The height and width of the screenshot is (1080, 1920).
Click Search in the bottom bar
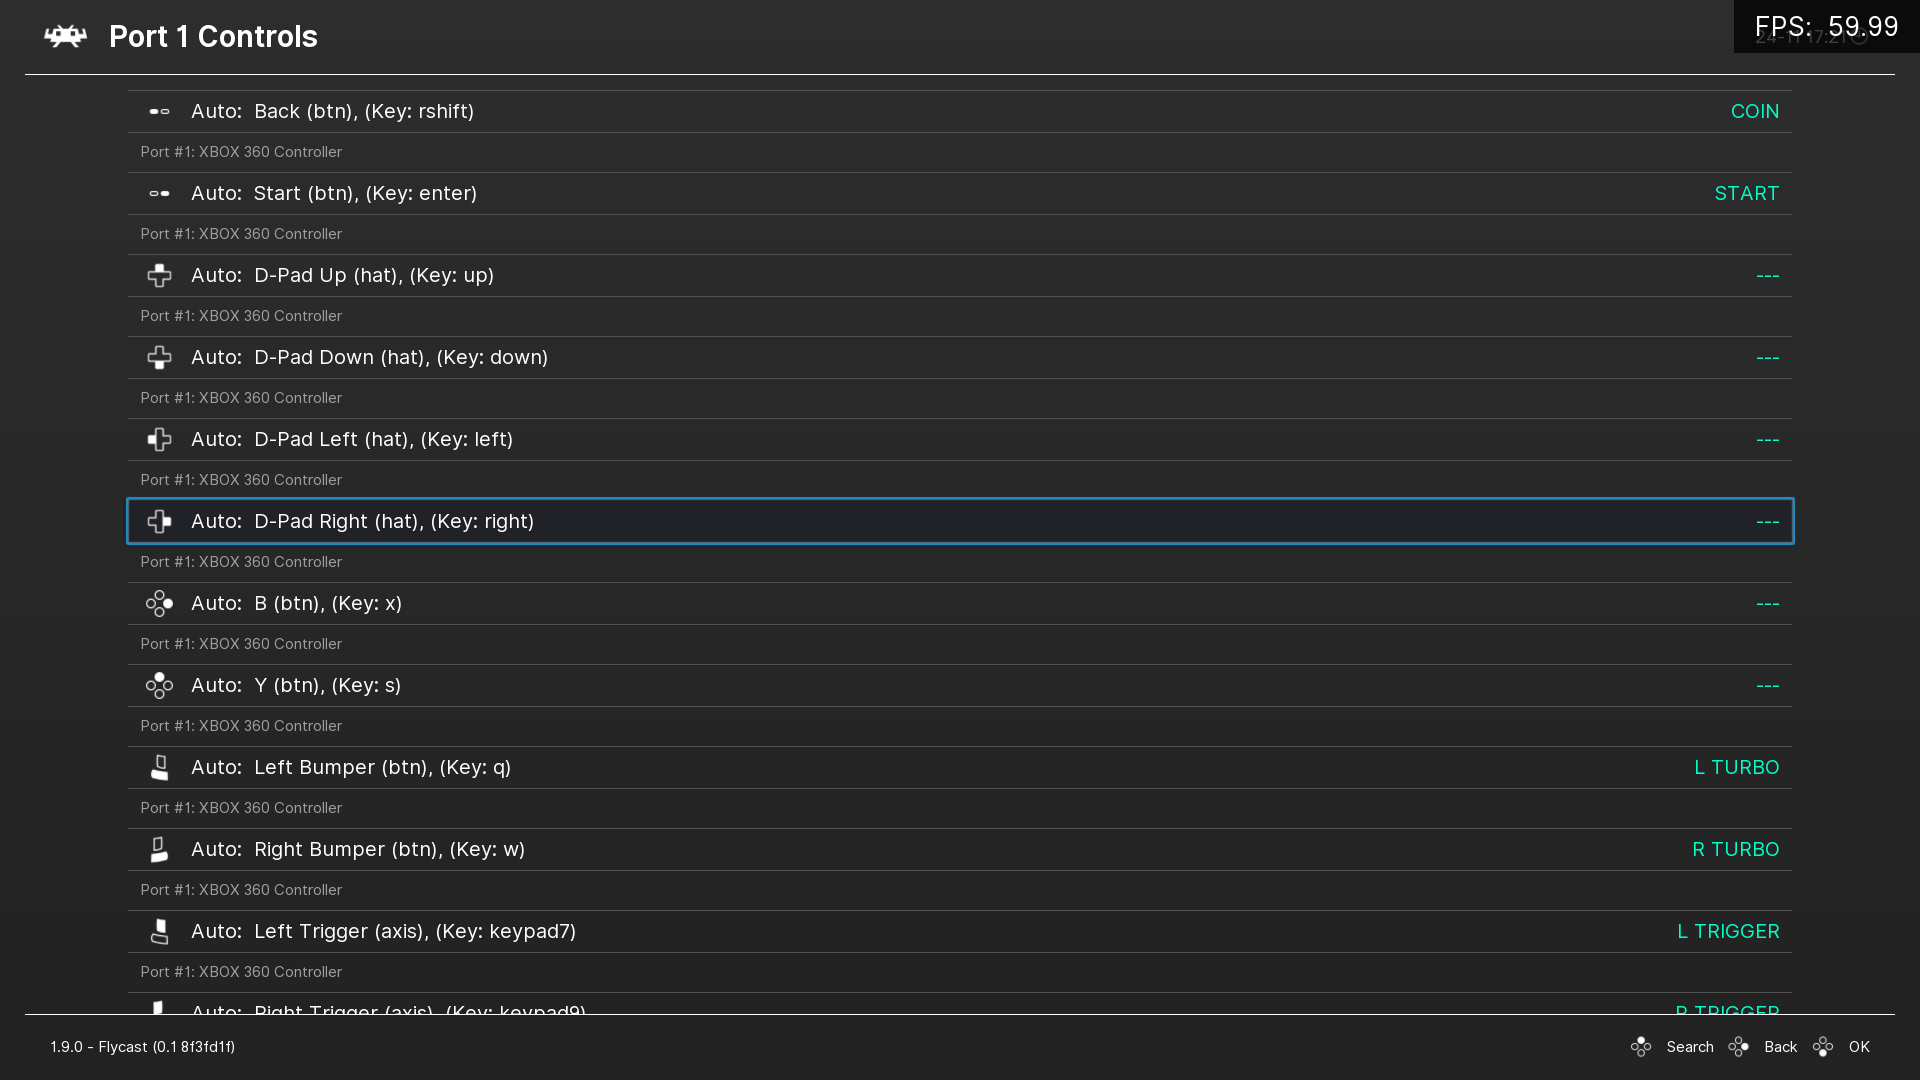point(1690,1047)
